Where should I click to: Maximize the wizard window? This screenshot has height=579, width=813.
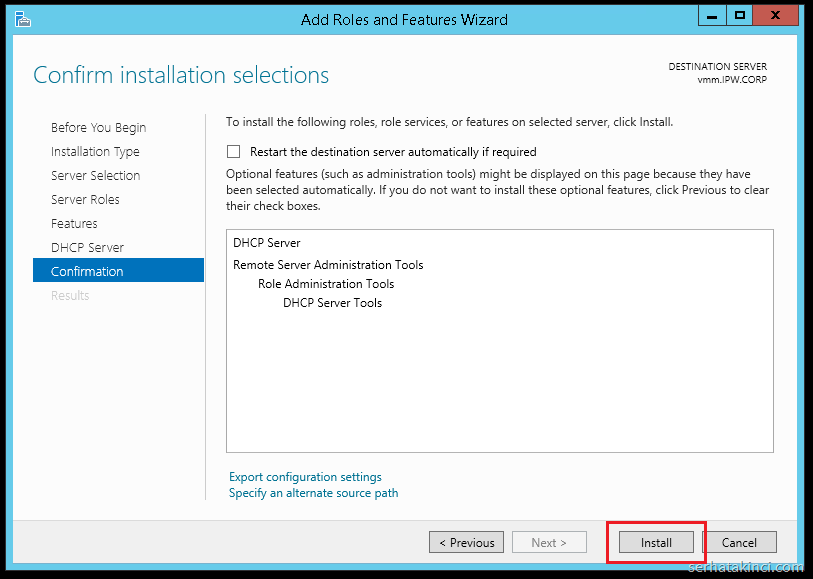coord(740,16)
